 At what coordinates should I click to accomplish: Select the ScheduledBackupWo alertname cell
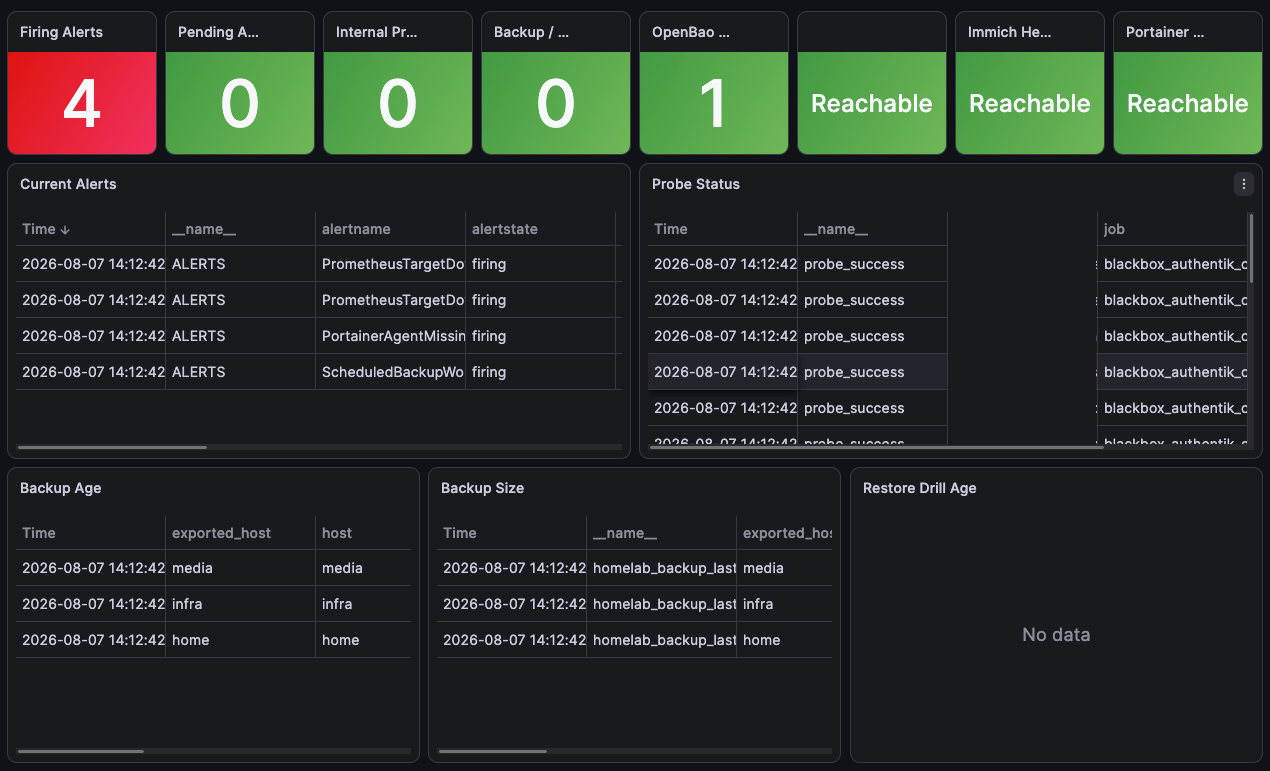pos(391,372)
